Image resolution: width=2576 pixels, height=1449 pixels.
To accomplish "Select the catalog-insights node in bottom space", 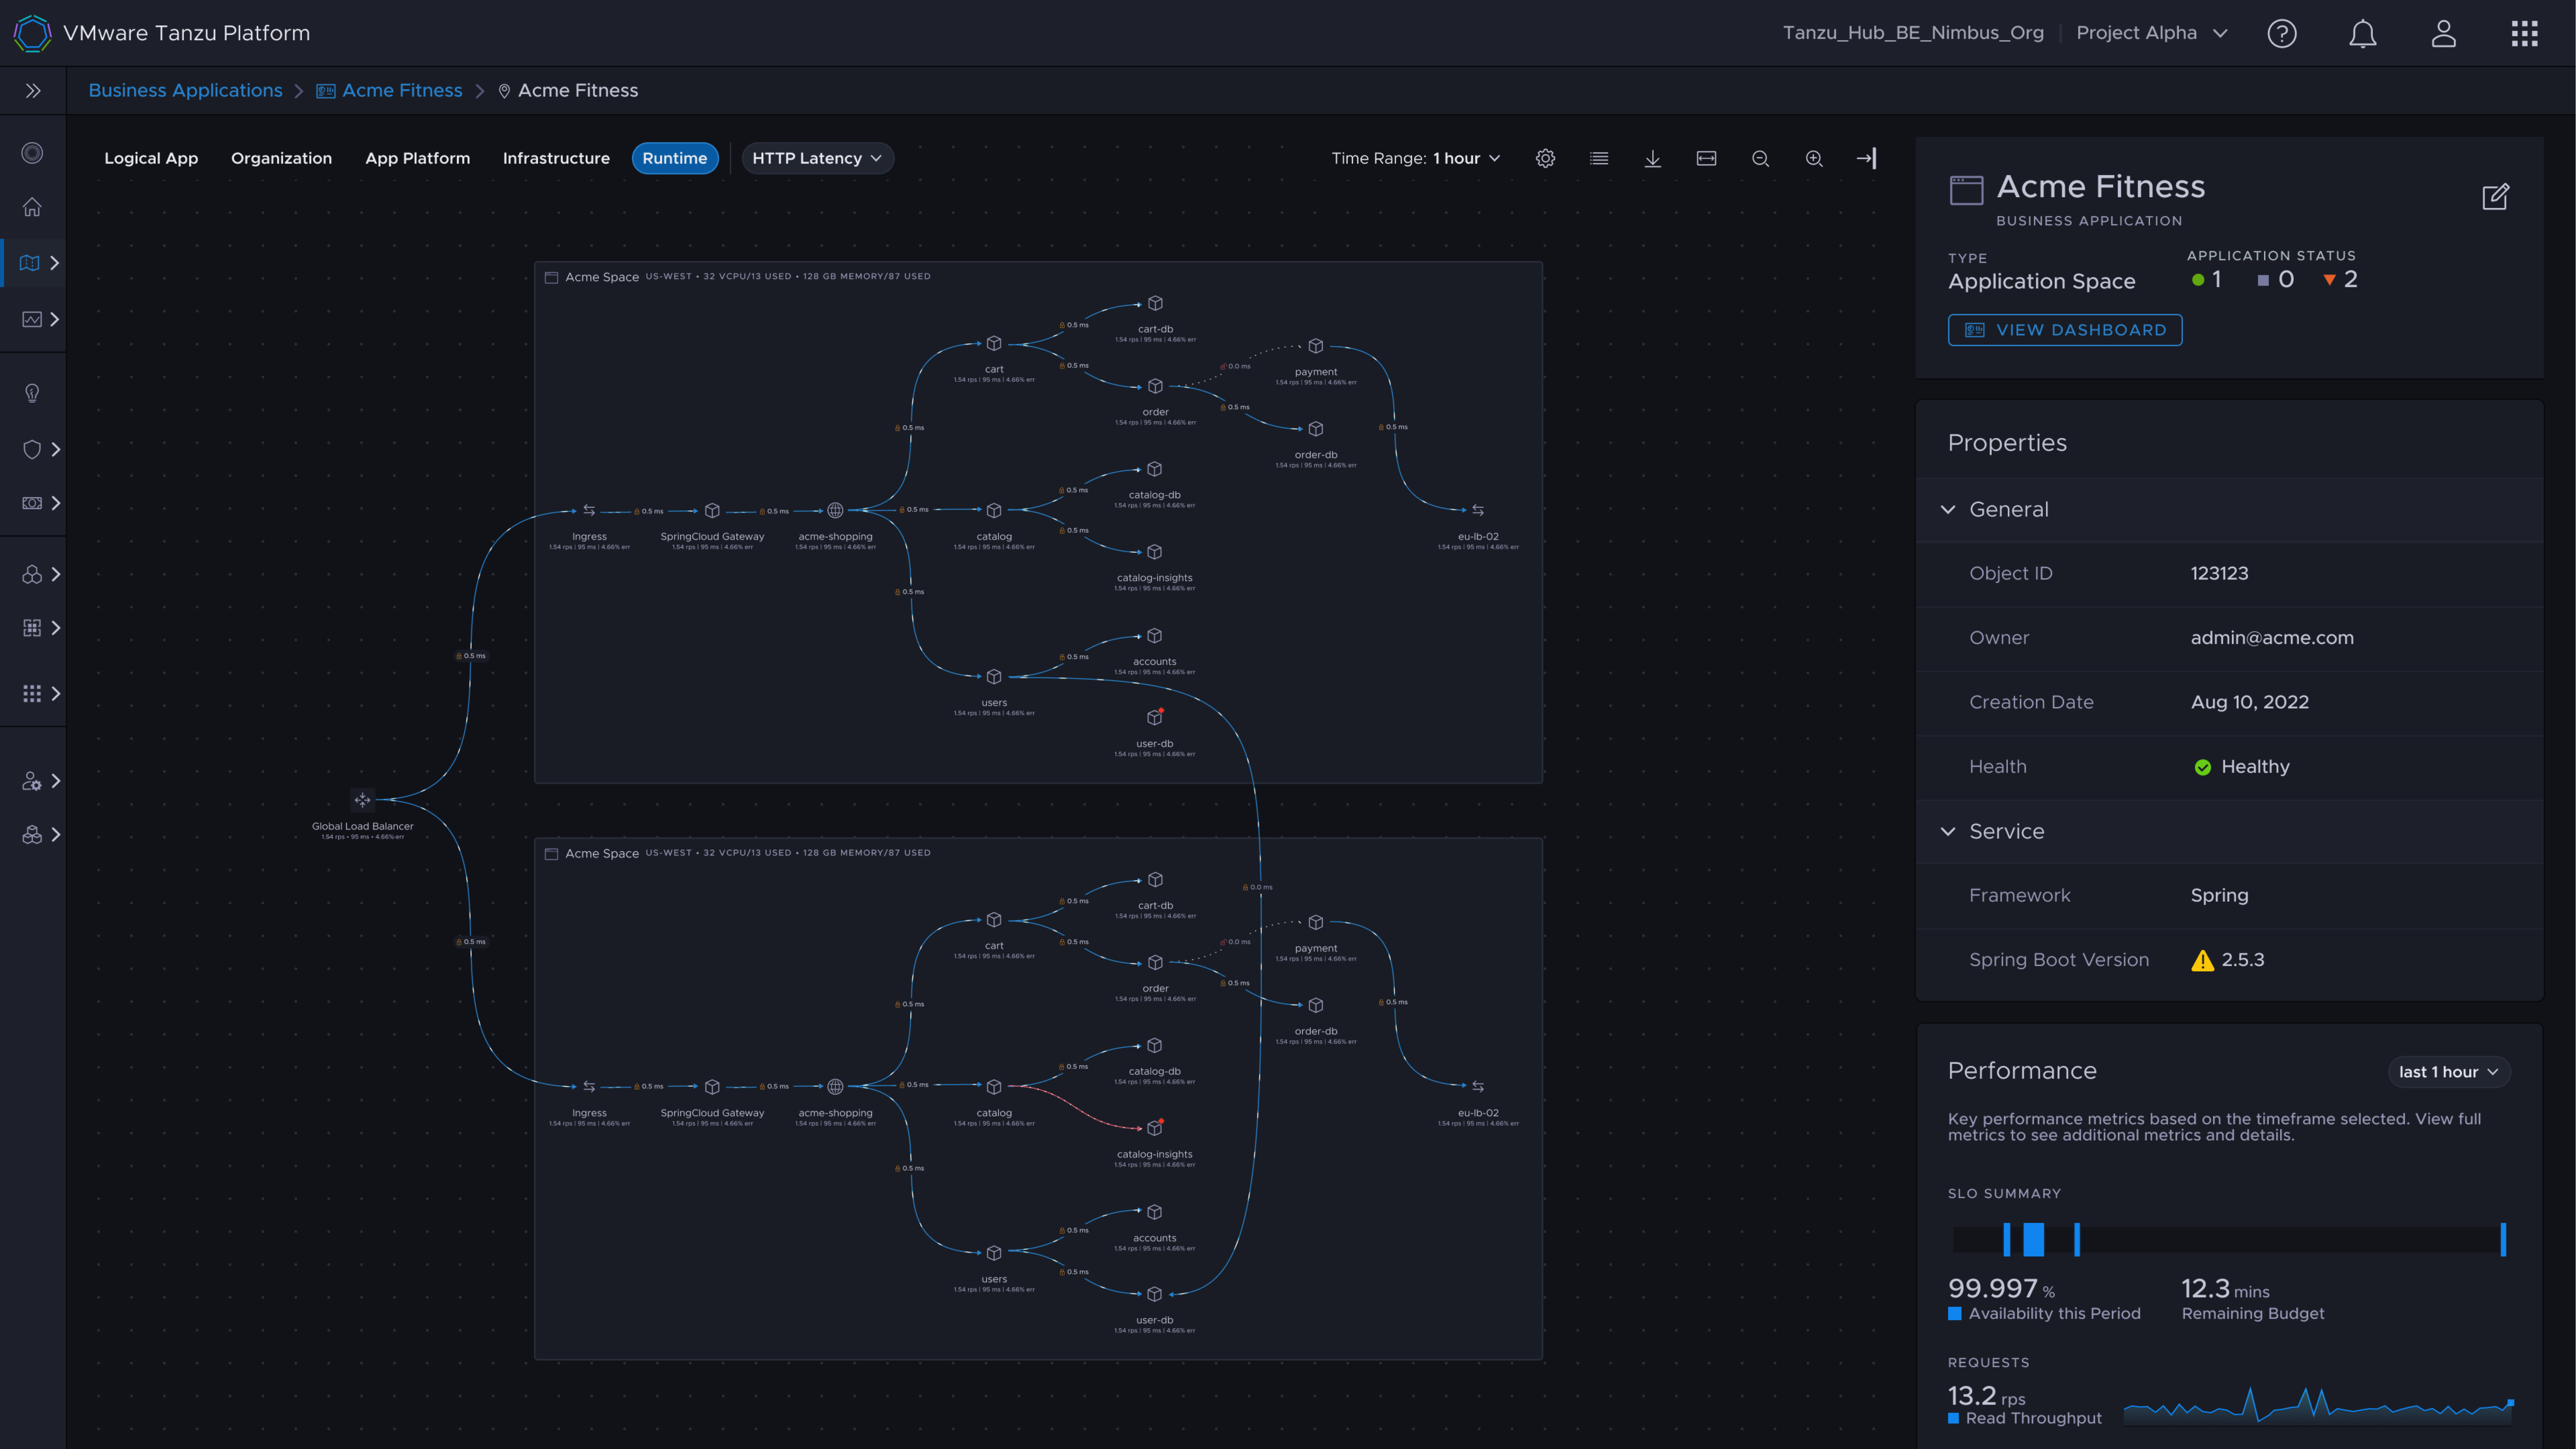I will [x=1155, y=1128].
